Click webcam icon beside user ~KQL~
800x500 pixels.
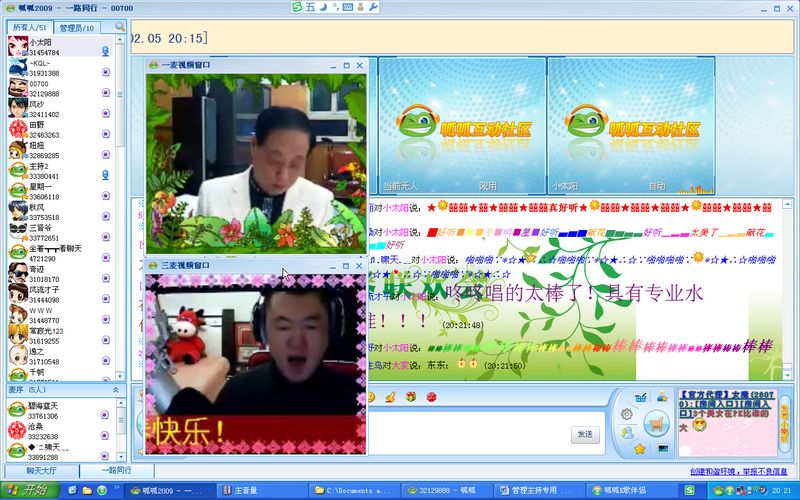coord(106,72)
